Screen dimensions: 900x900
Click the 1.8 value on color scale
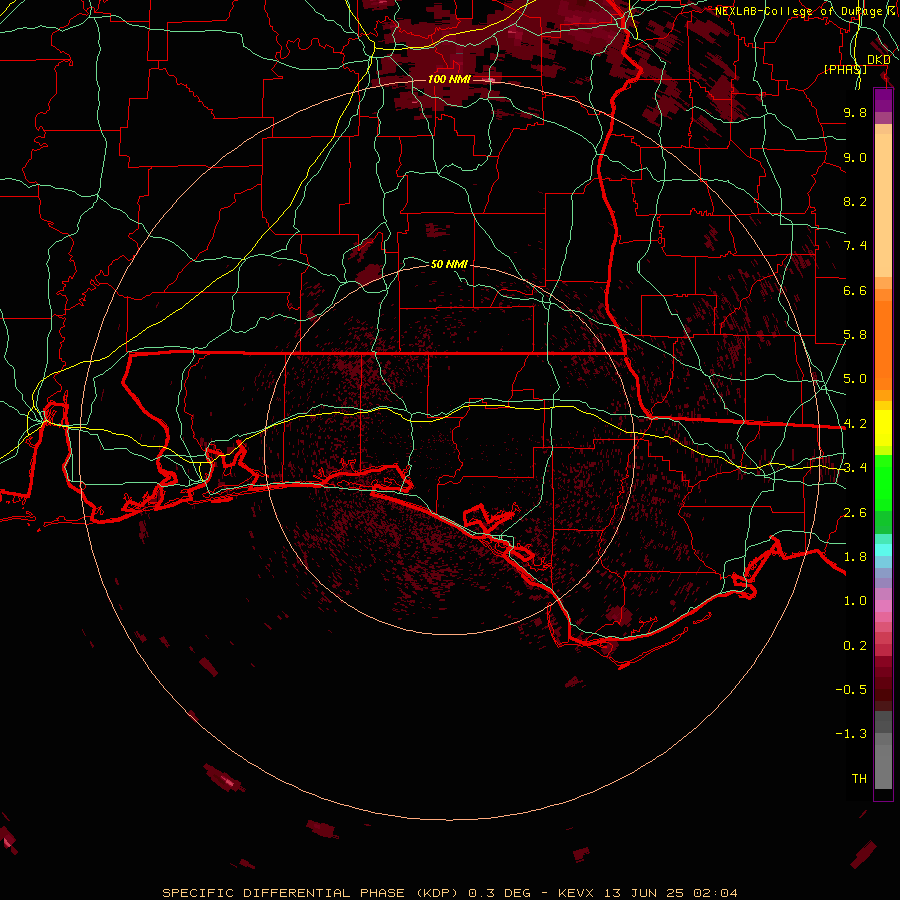(x=855, y=557)
